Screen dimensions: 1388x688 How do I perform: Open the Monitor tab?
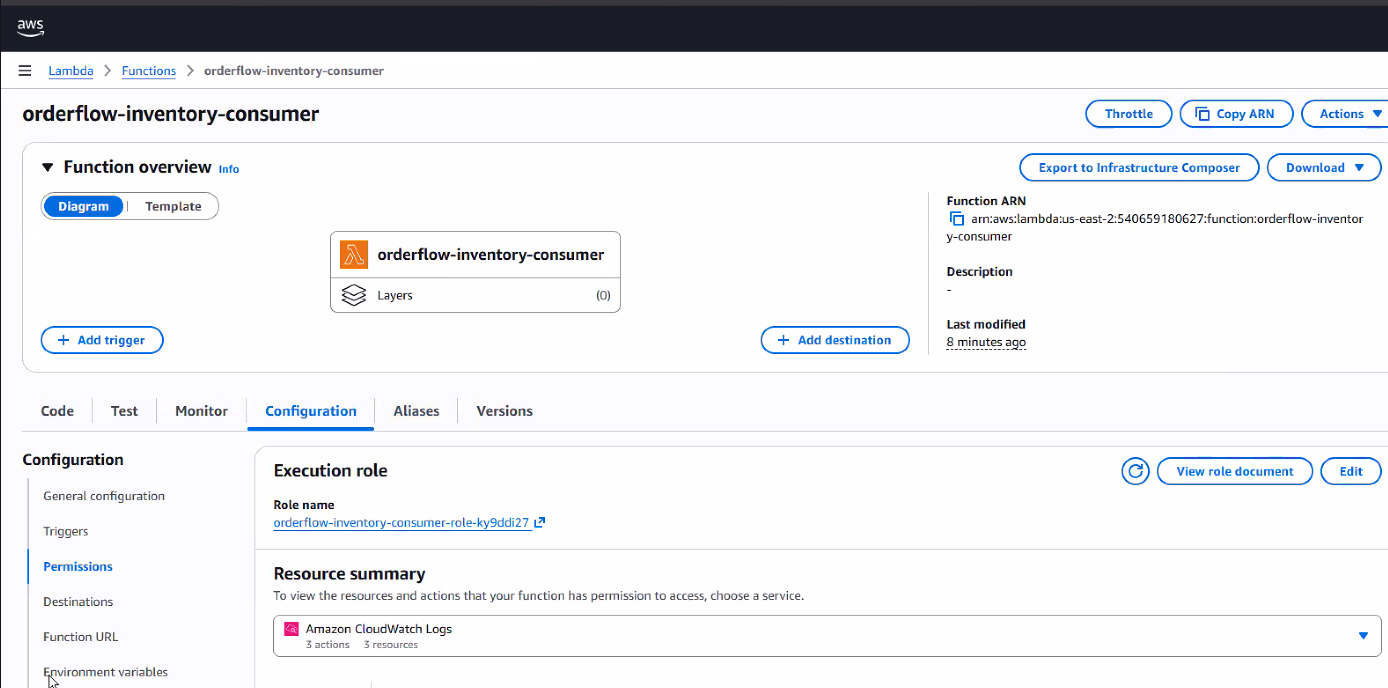coord(201,411)
